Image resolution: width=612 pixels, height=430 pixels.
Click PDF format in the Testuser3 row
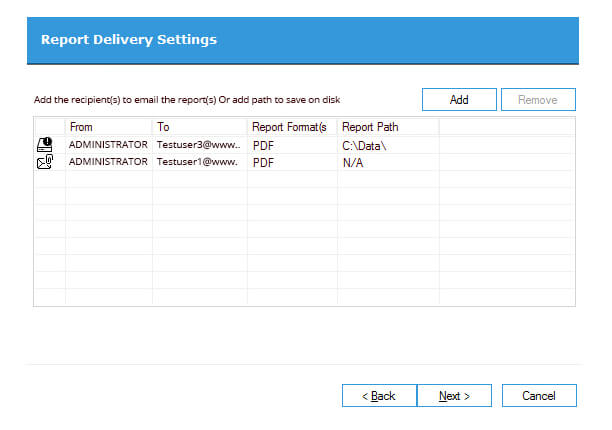(292, 146)
